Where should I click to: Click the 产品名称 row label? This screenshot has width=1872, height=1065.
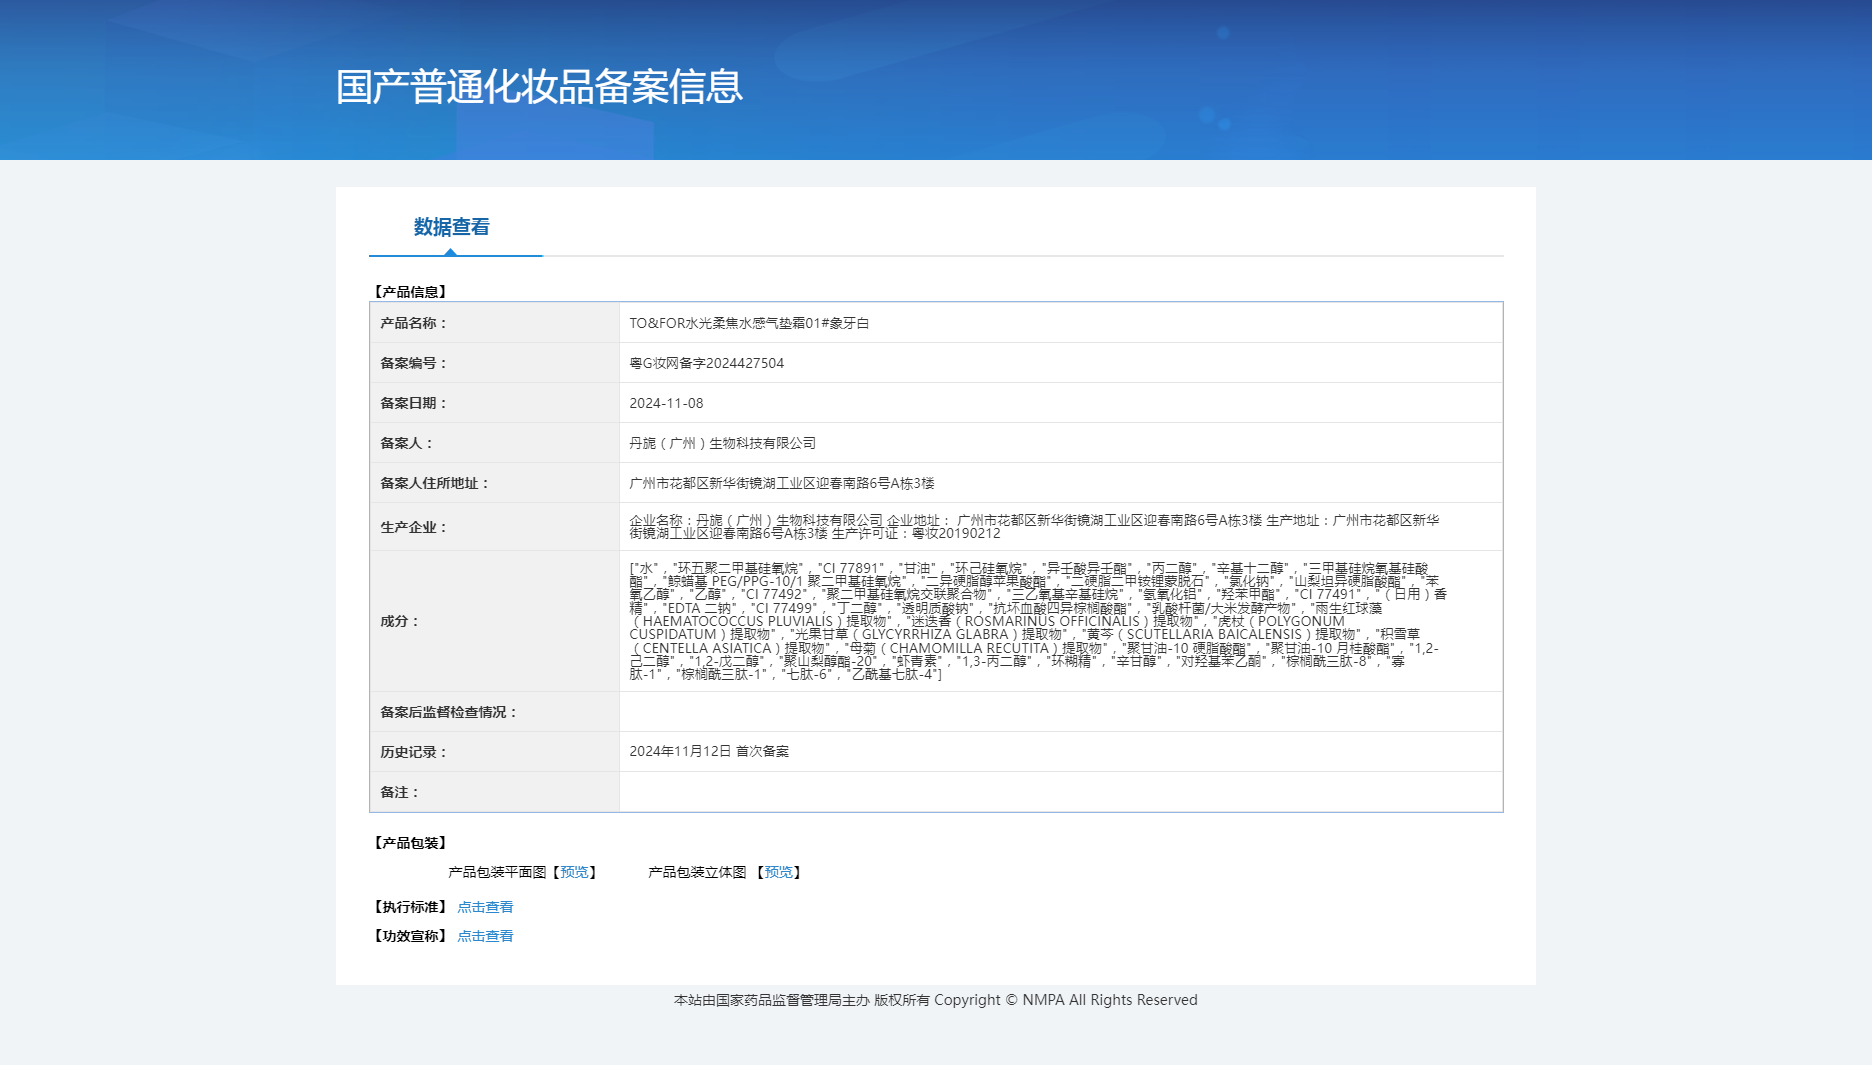(413, 324)
